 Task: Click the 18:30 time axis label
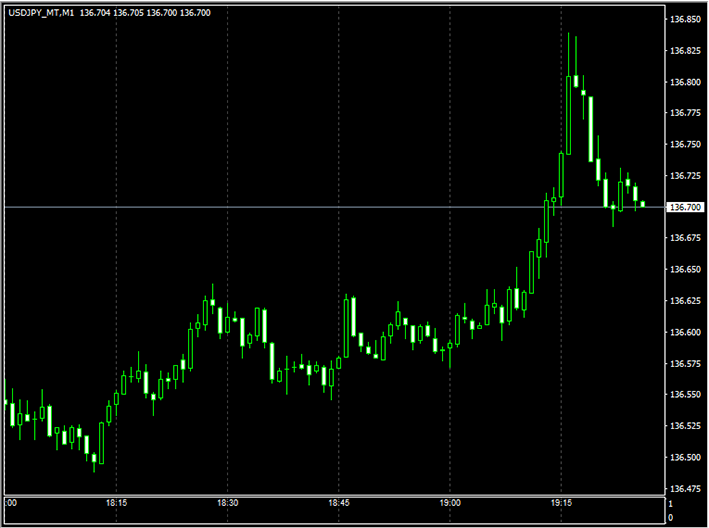(x=227, y=503)
